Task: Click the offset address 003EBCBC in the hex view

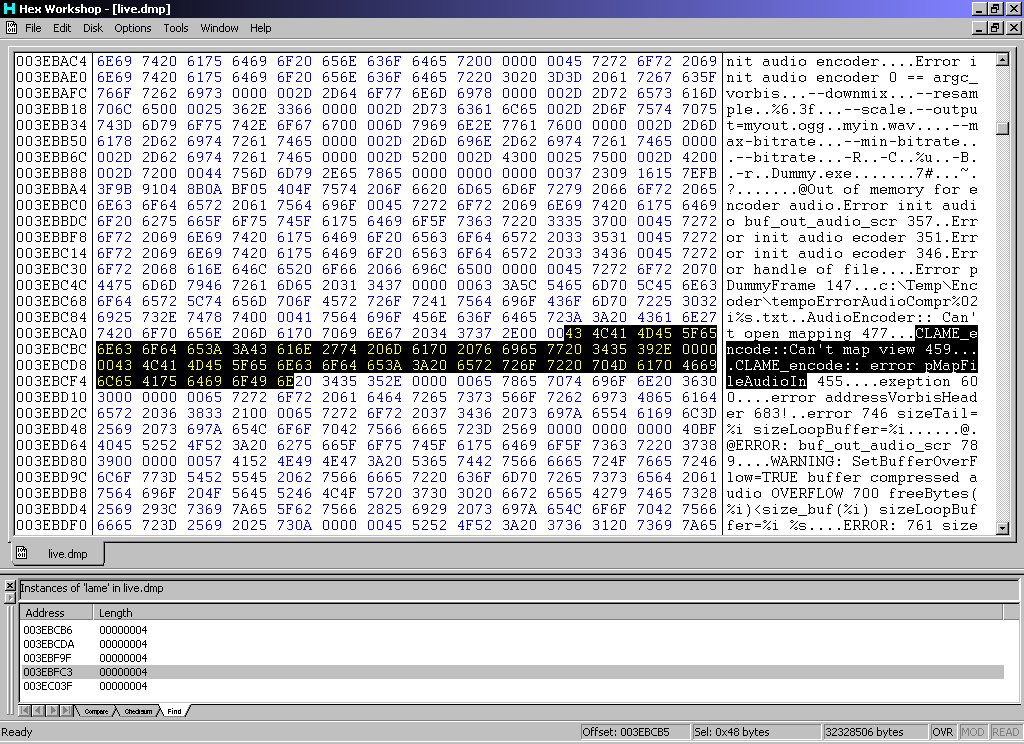Action: tap(52, 349)
